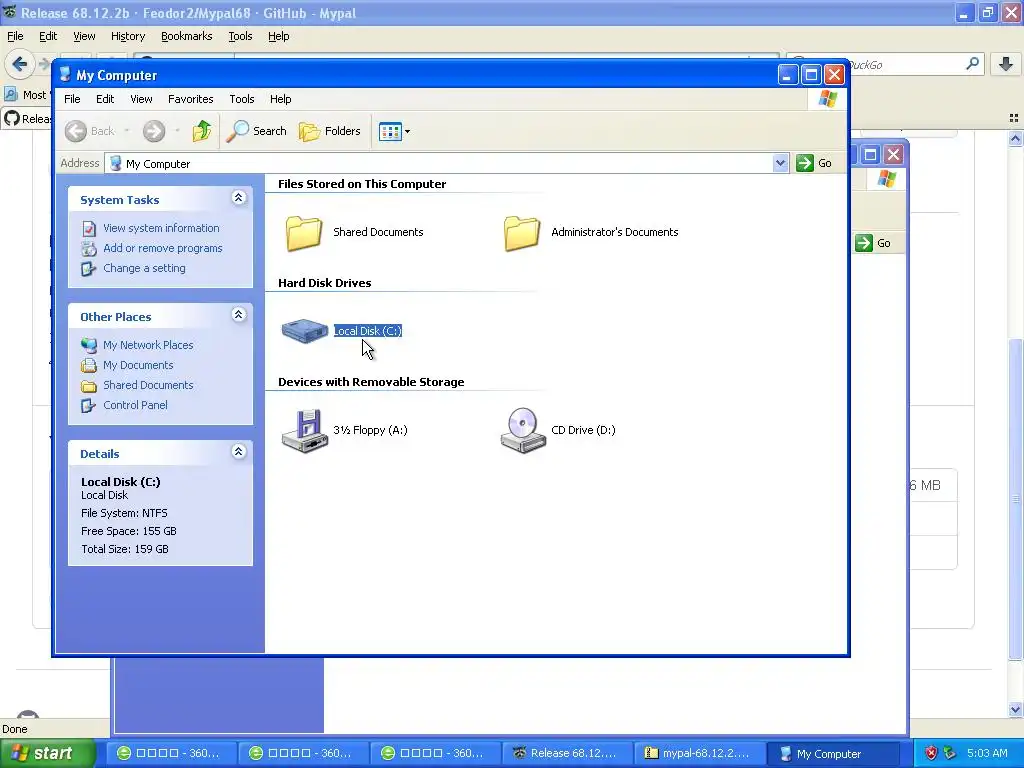Click Add or remove programs
This screenshot has height=768, width=1024.
click(x=163, y=248)
